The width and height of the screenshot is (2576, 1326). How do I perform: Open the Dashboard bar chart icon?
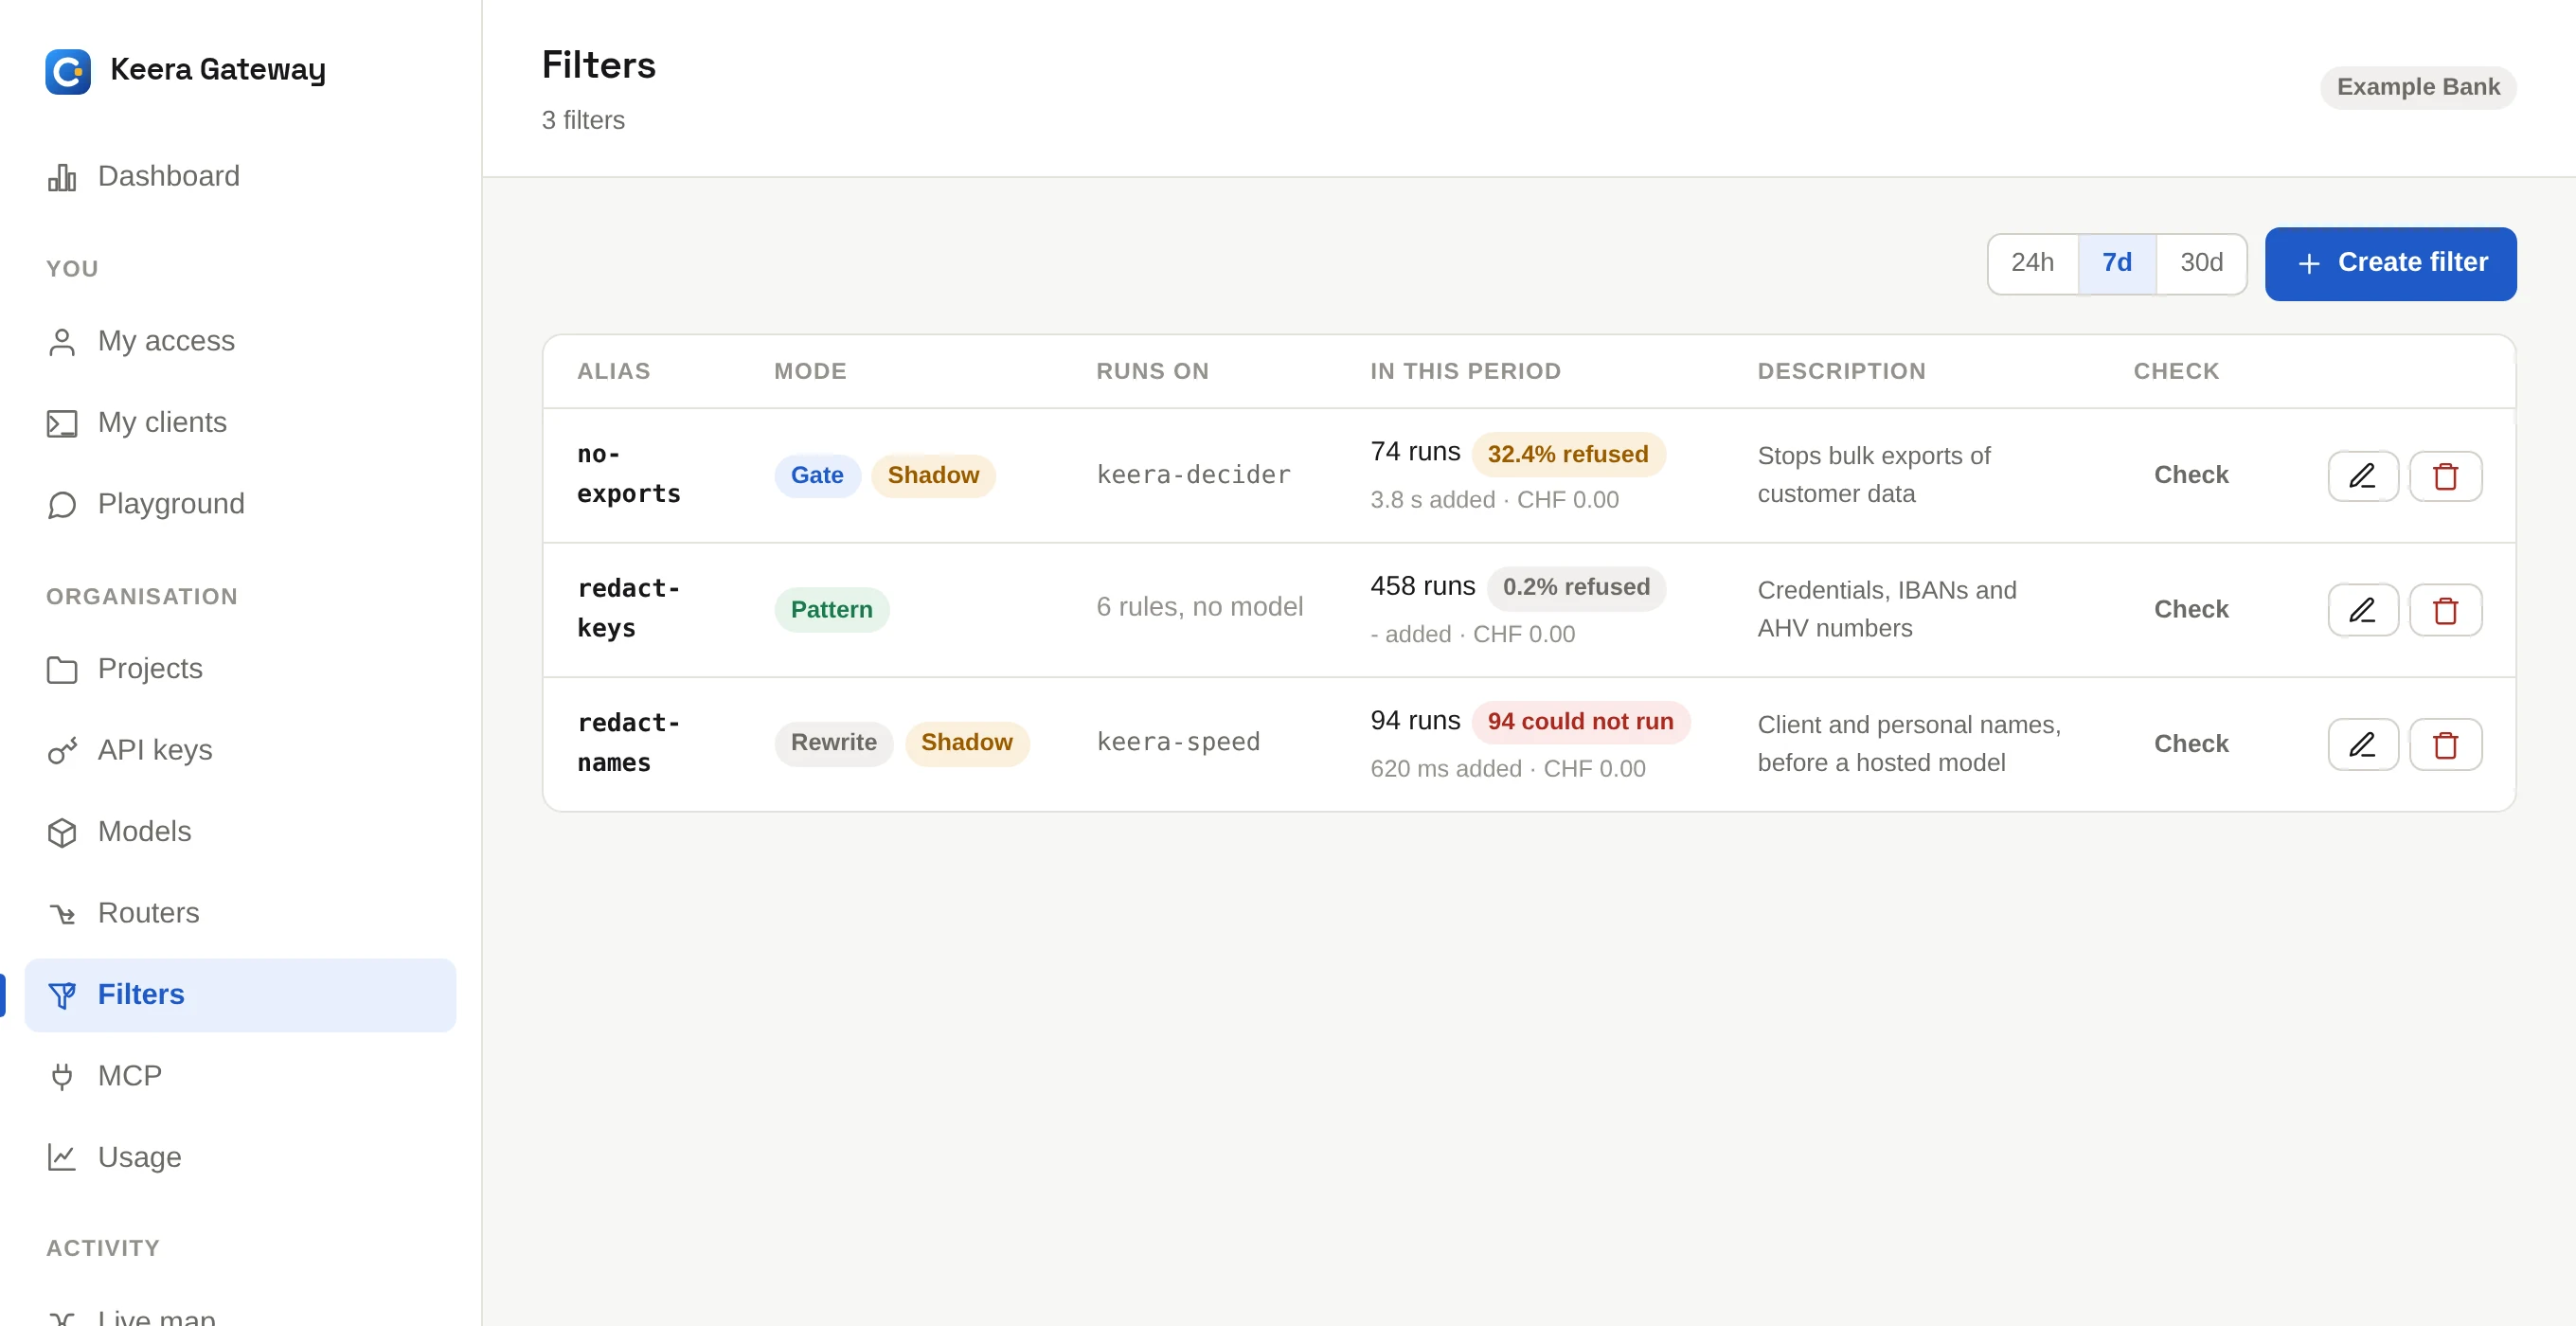(62, 177)
